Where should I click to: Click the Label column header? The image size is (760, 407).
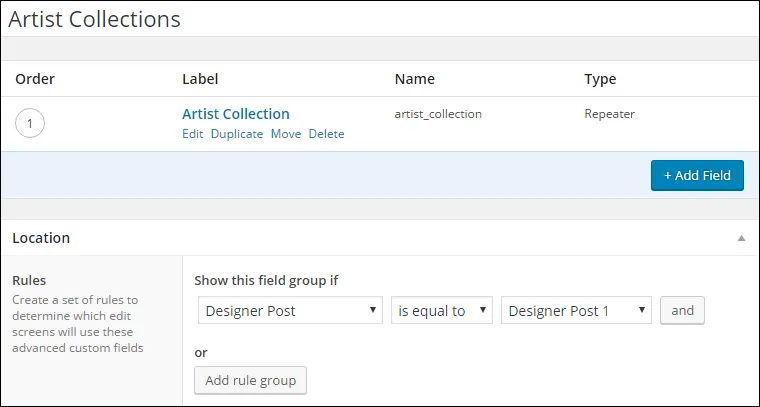[x=200, y=79]
